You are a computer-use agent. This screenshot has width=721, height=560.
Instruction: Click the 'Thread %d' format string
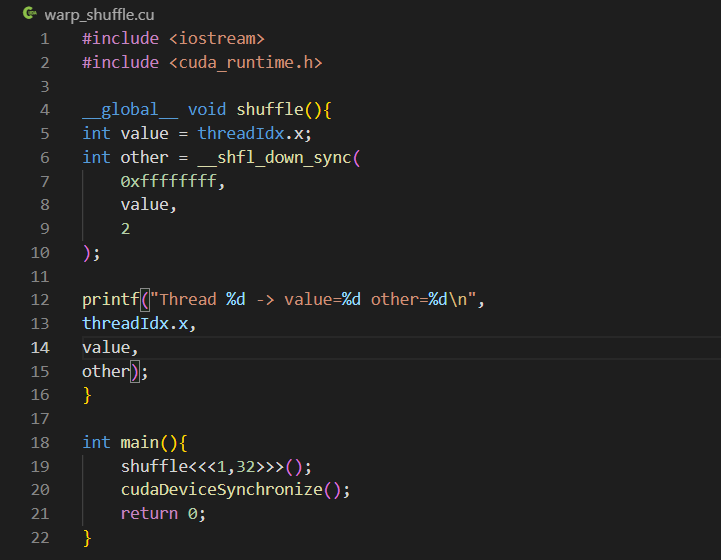202,300
